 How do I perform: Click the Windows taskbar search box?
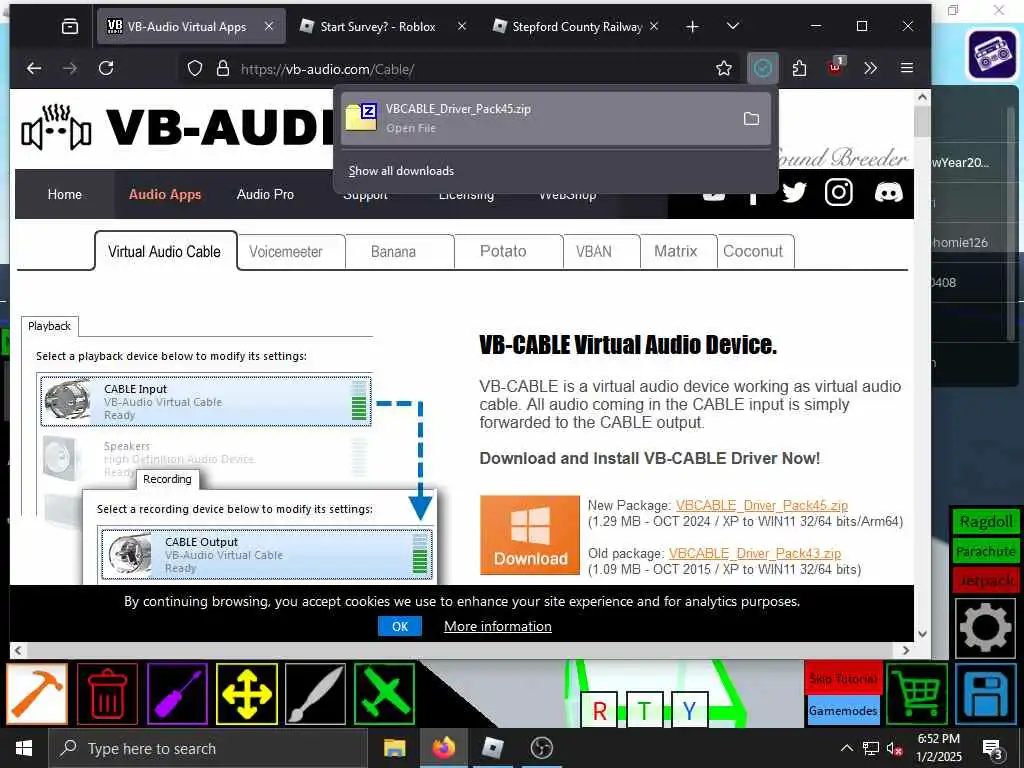pos(208,748)
